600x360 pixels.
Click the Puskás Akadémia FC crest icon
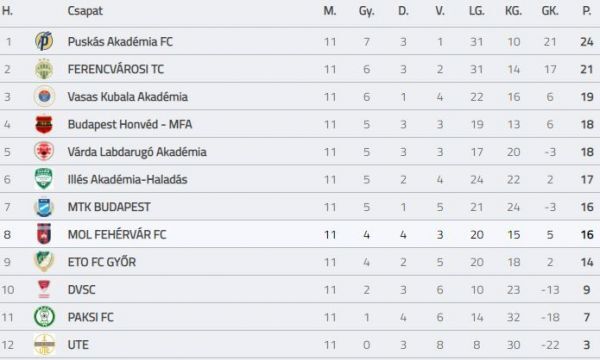[44, 41]
